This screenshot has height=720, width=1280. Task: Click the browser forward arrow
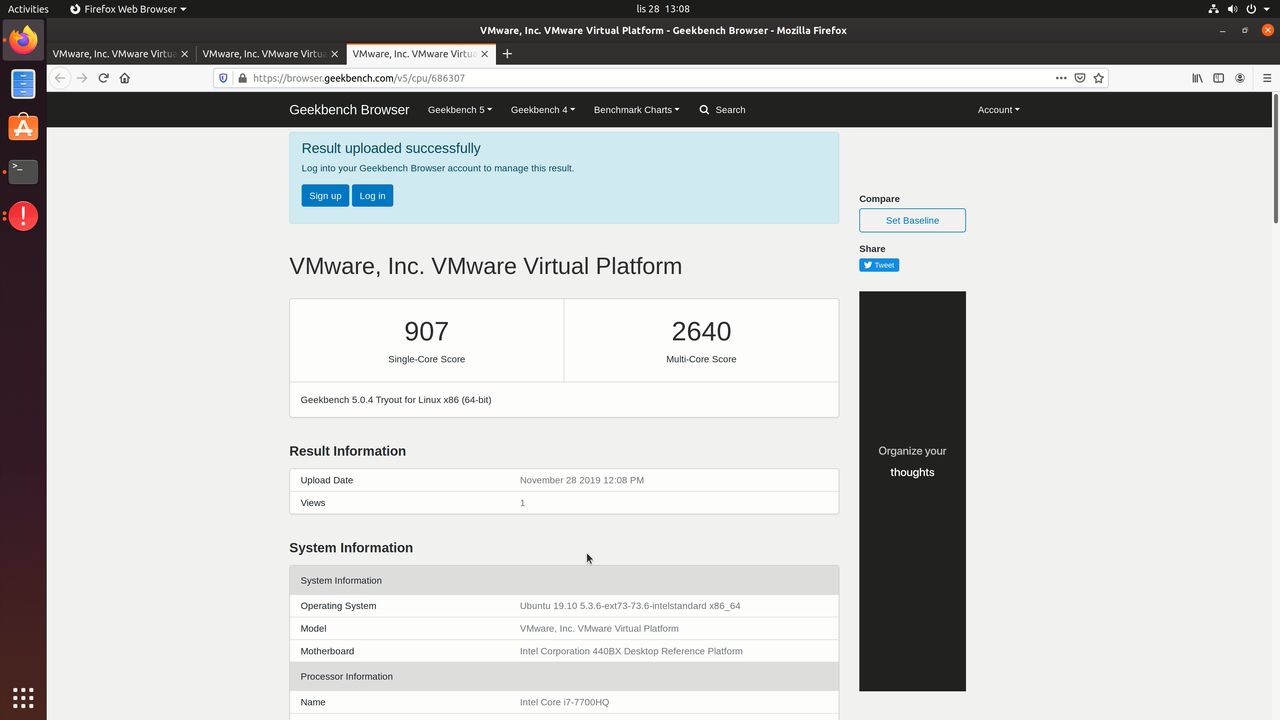point(82,78)
